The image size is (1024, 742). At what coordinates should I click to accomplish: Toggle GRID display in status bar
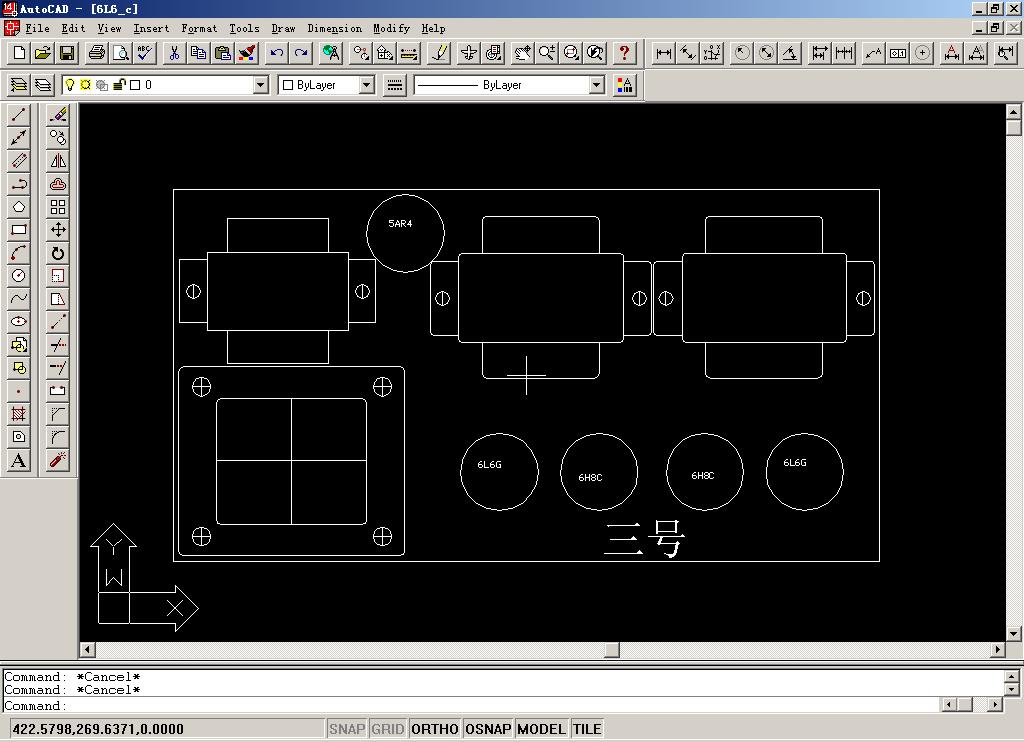(x=388, y=729)
